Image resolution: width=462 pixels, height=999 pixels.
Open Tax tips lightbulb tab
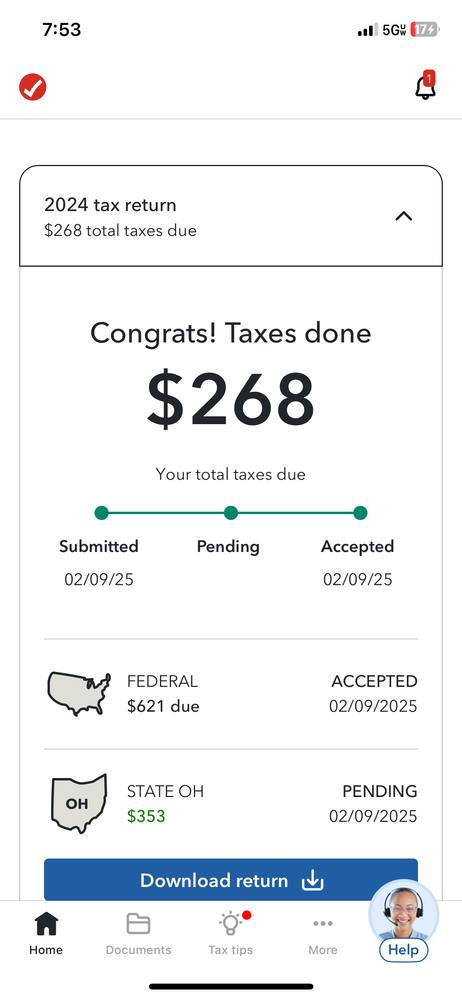pyautogui.click(x=231, y=933)
